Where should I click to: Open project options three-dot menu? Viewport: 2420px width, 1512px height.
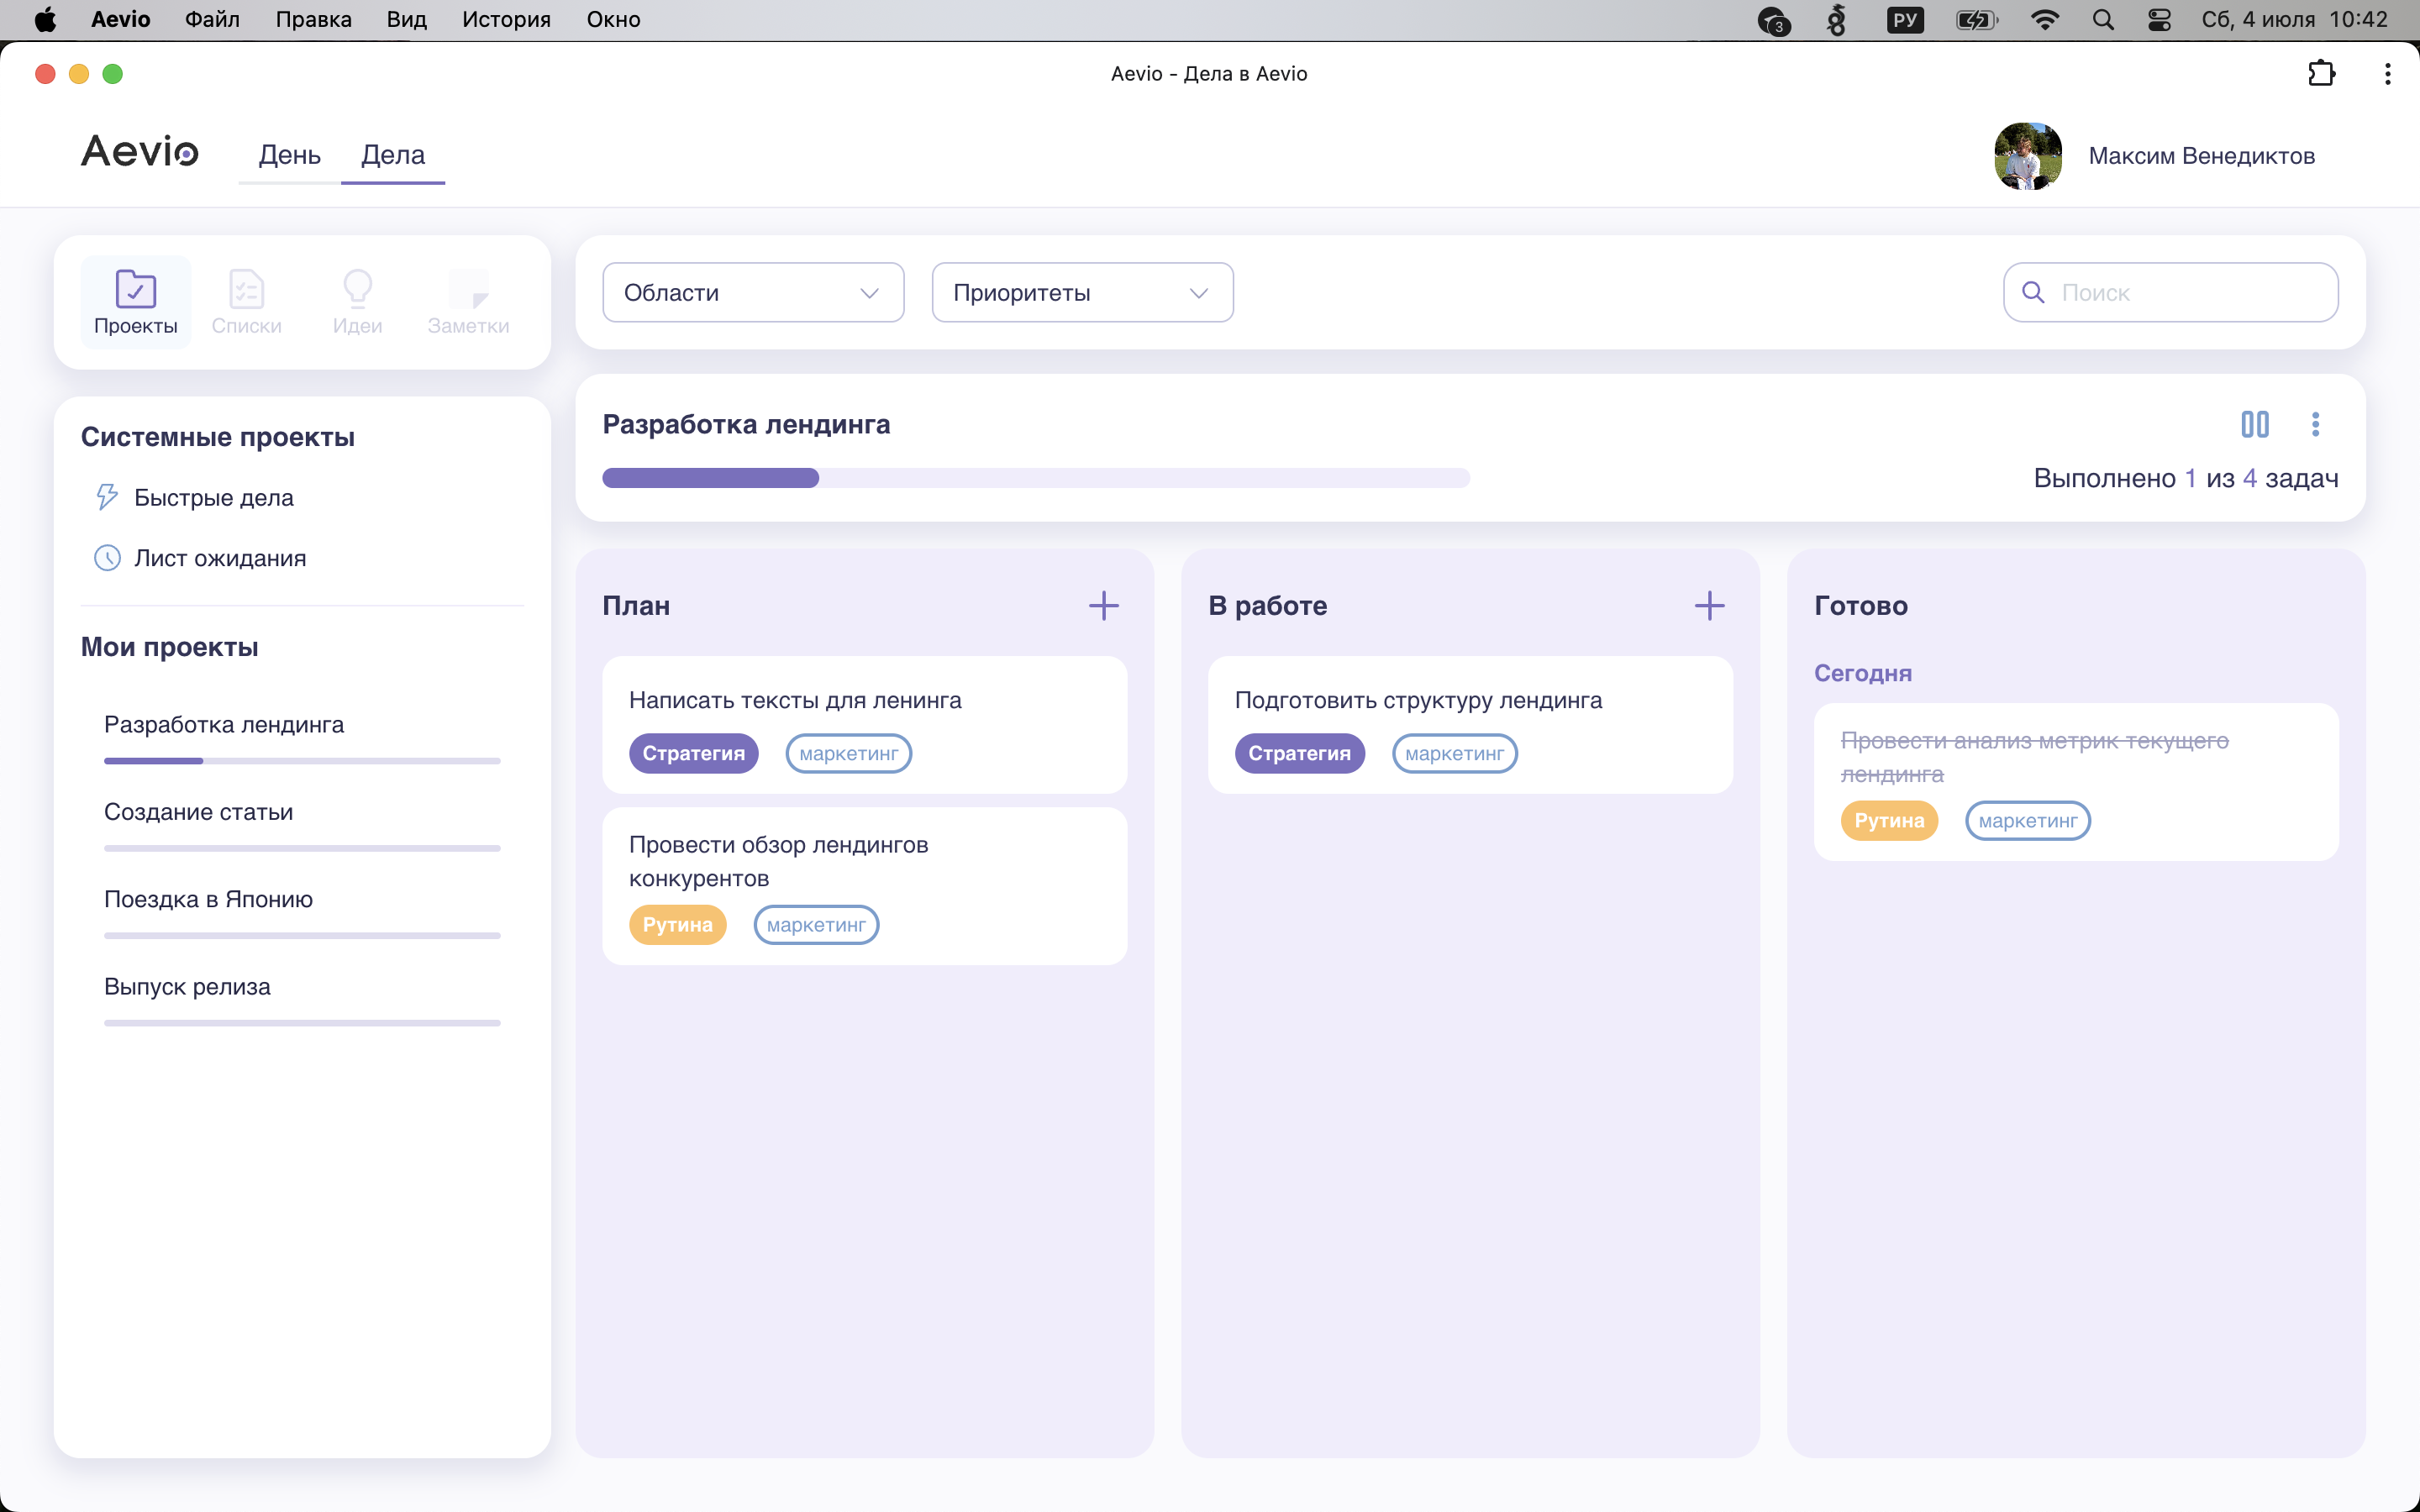[x=2315, y=424]
